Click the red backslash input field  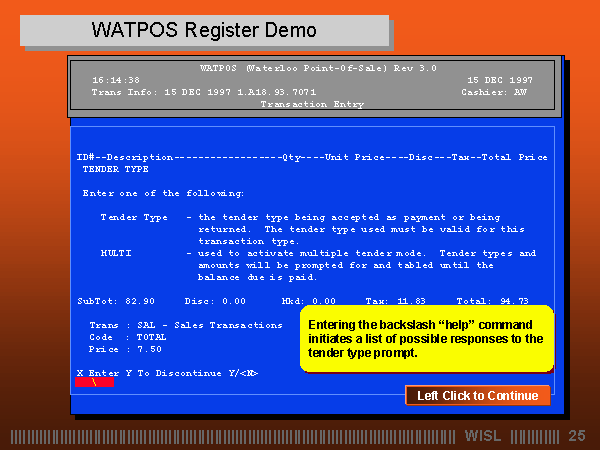point(94,383)
